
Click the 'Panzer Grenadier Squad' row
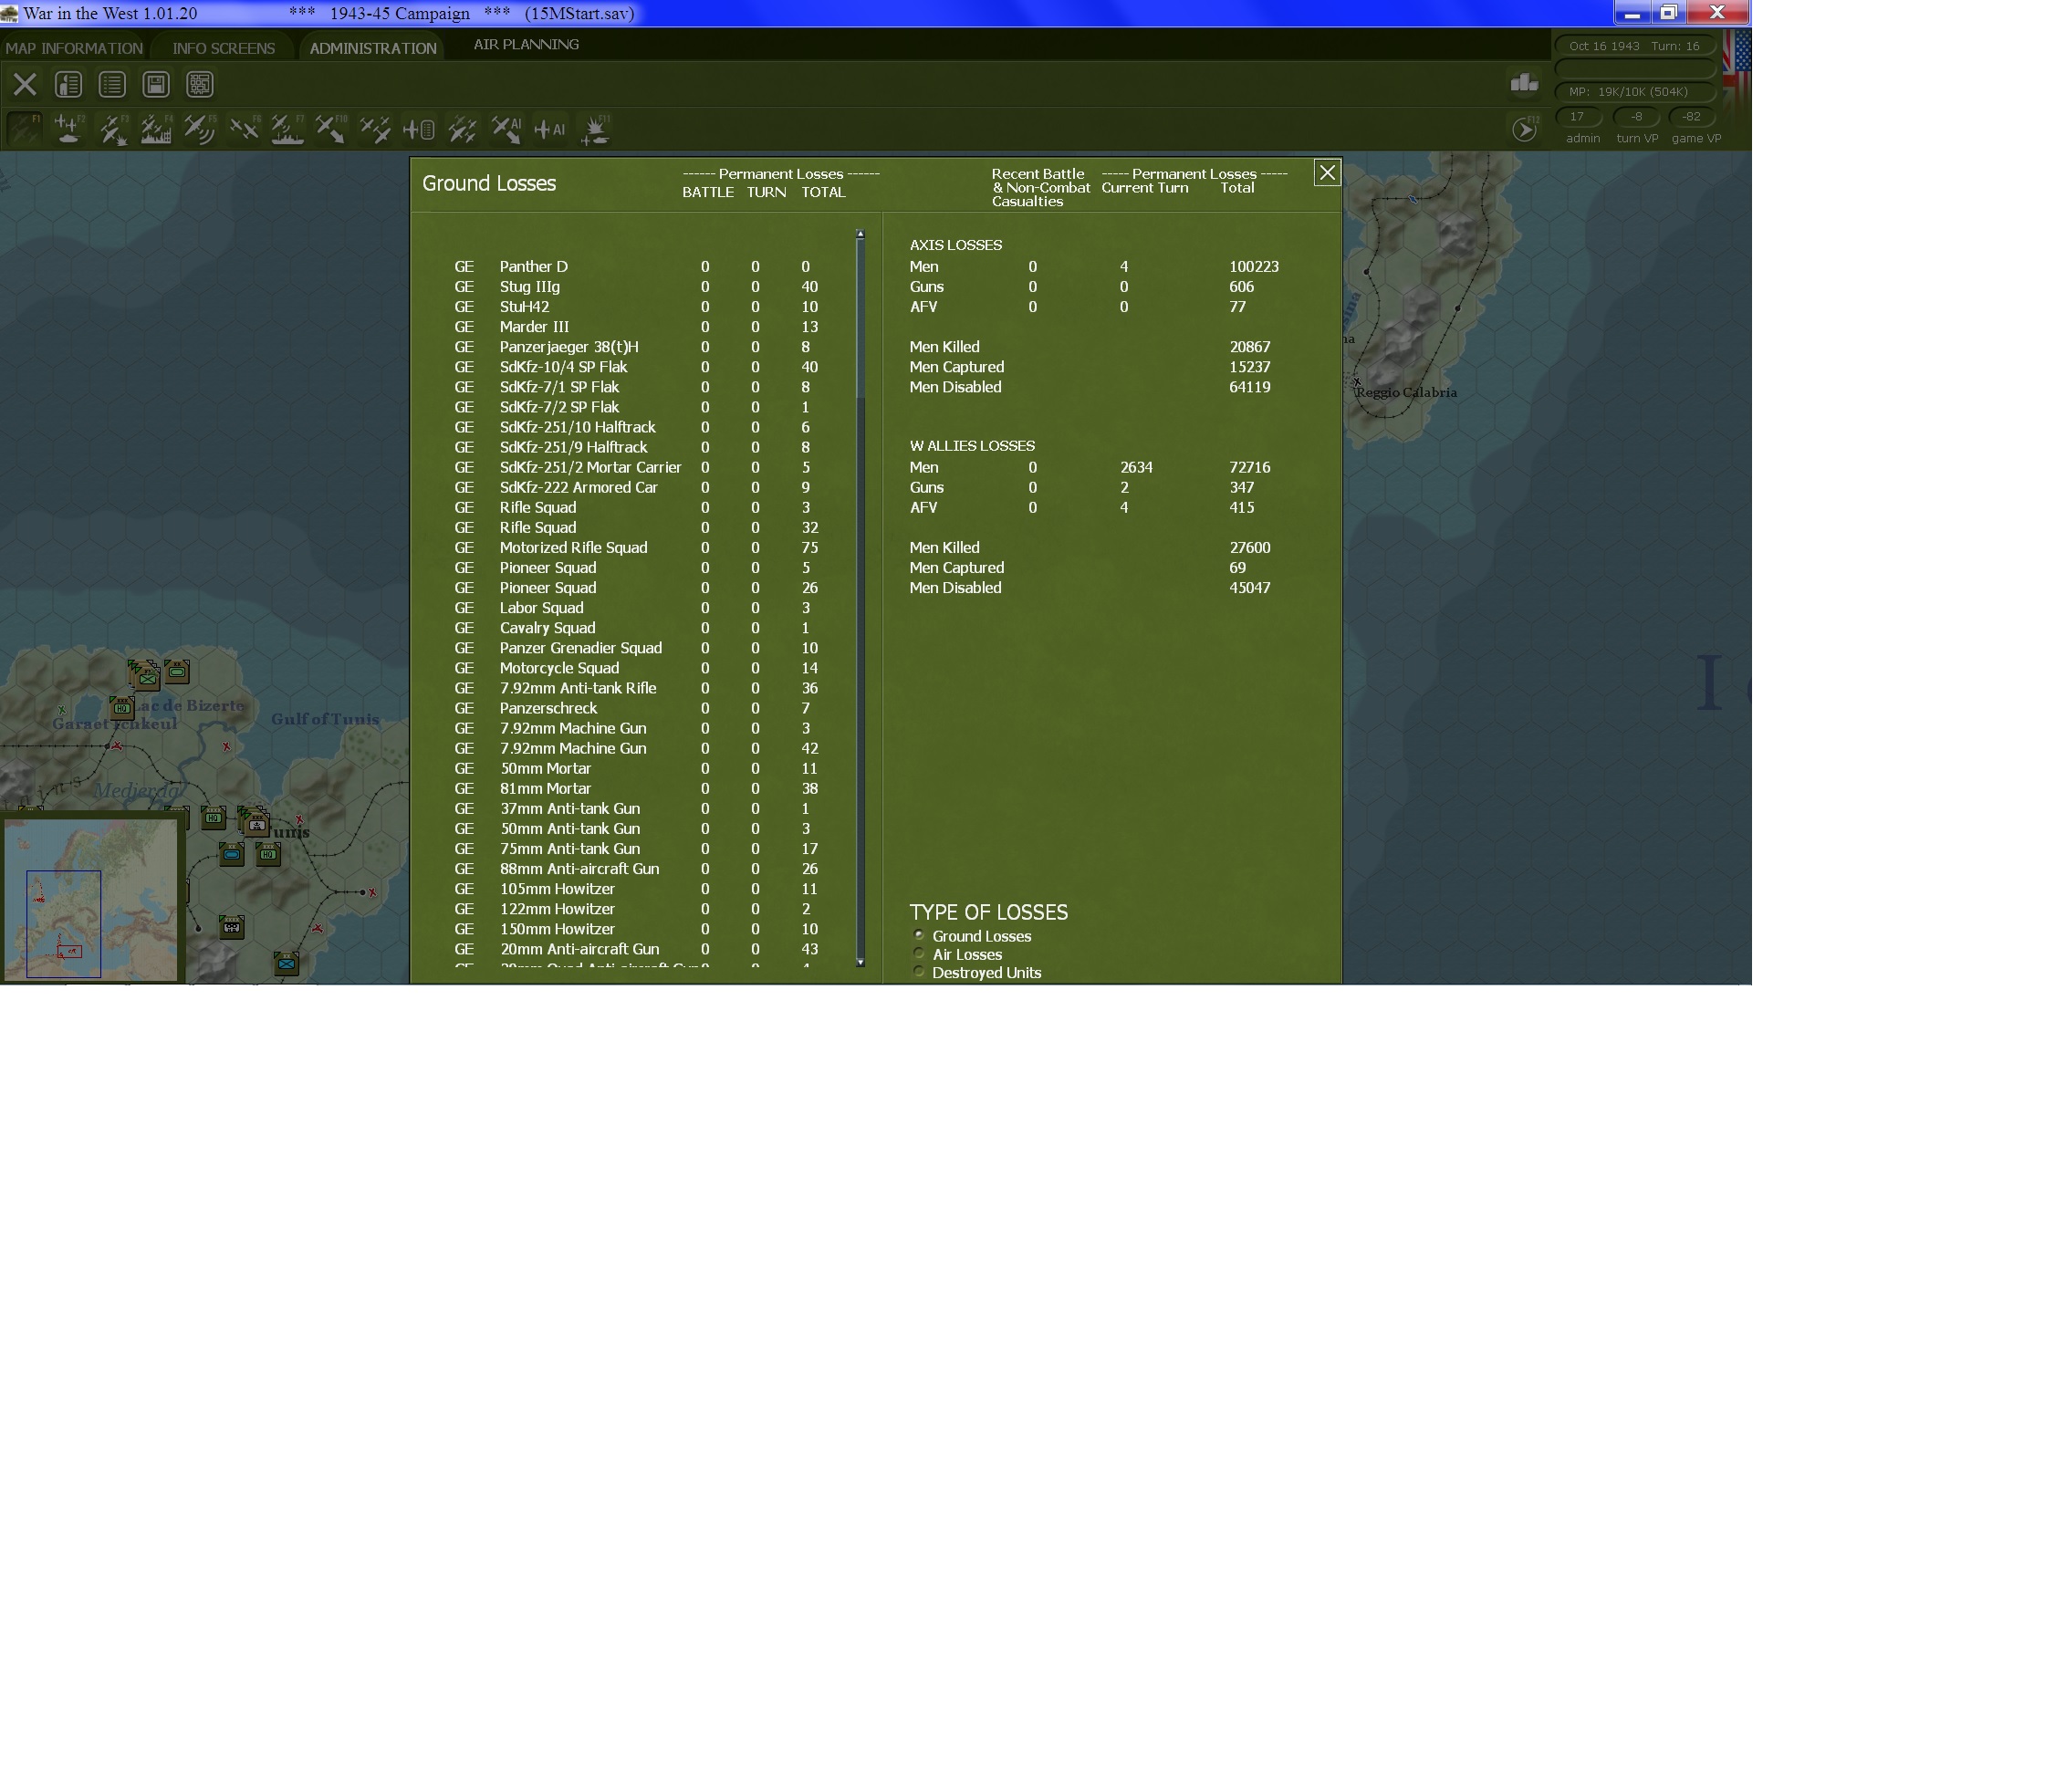tap(636, 648)
